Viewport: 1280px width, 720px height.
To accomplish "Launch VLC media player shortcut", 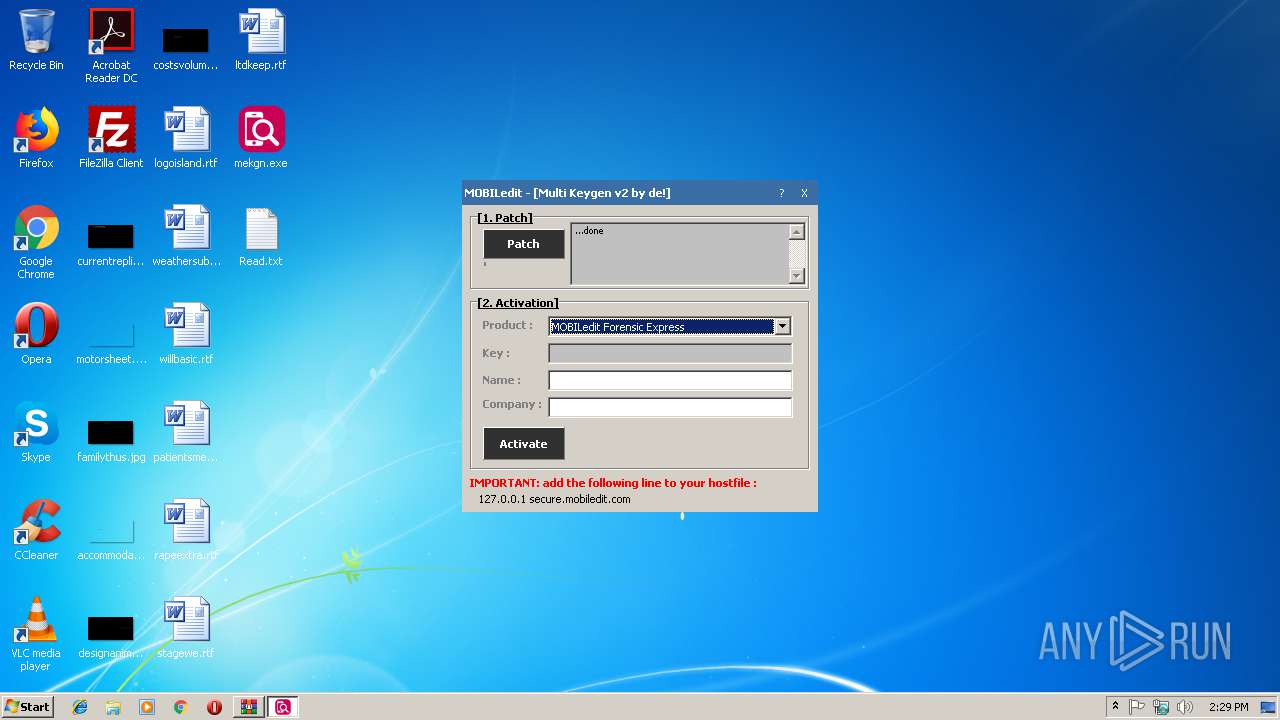I will [x=36, y=634].
